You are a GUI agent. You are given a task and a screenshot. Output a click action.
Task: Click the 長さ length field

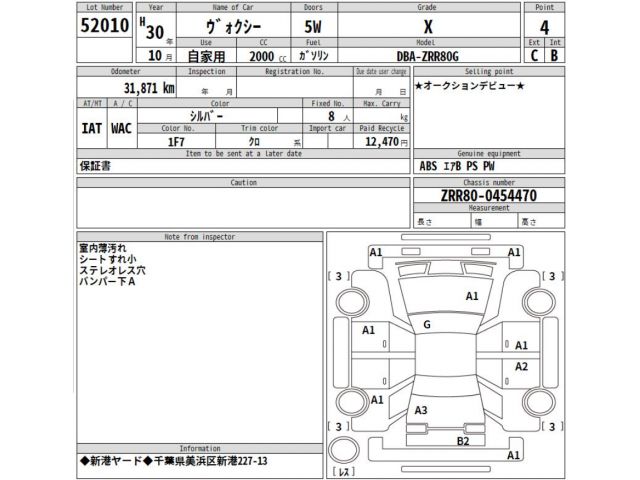[442, 222]
